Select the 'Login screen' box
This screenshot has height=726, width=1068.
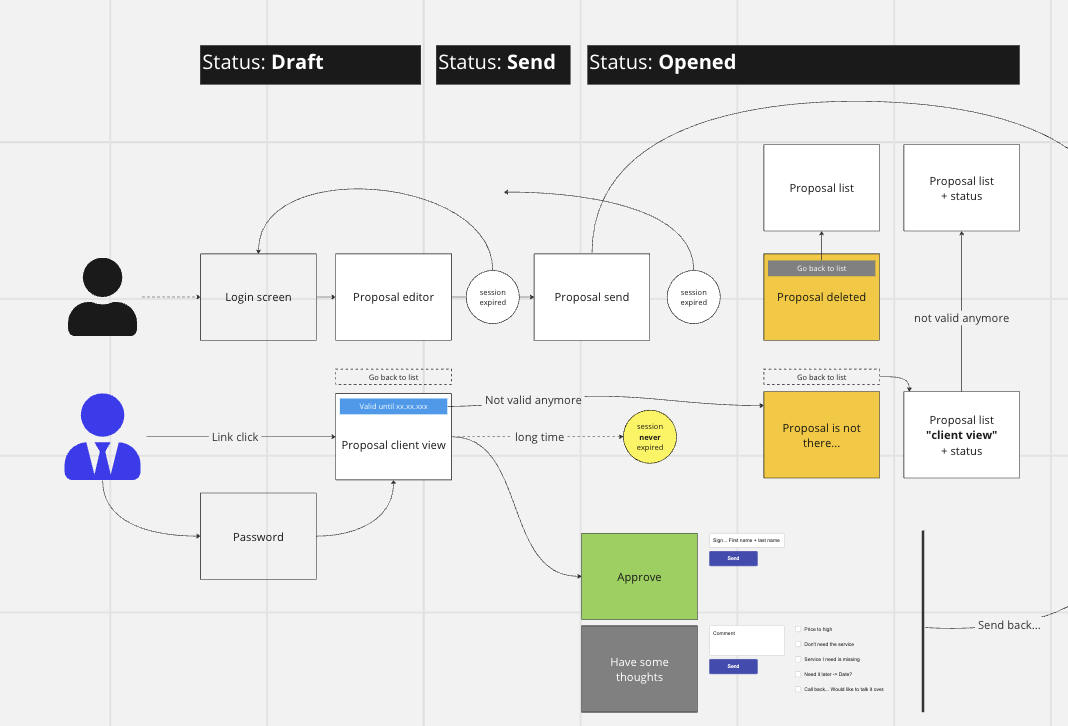click(x=258, y=297)
